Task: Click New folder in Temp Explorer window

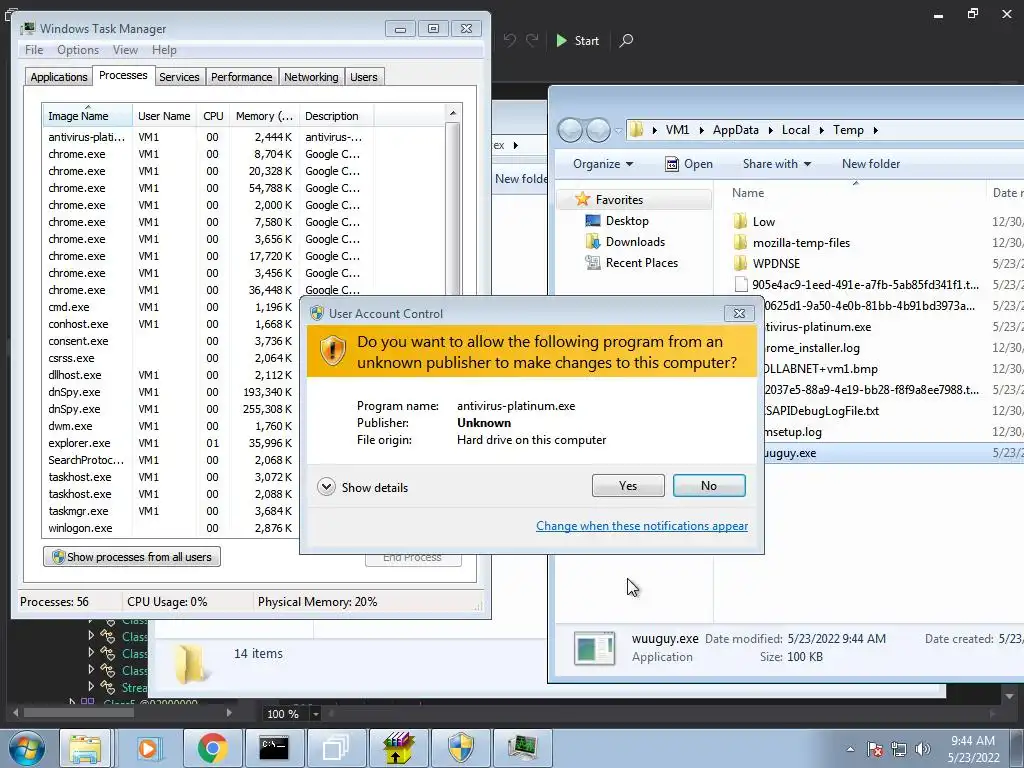Action: (x=871, y=164)
